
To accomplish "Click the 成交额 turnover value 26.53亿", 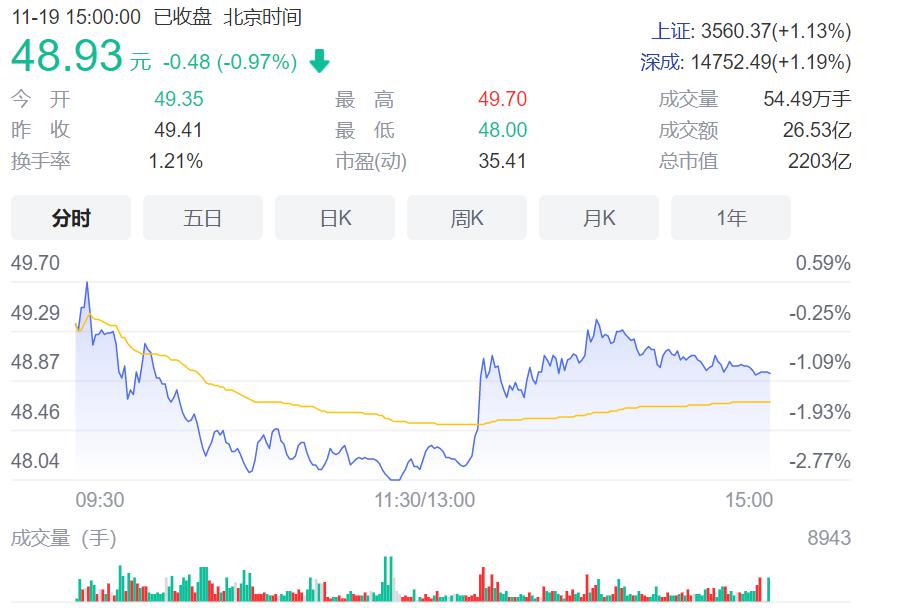I will click(x=816, y=130).
